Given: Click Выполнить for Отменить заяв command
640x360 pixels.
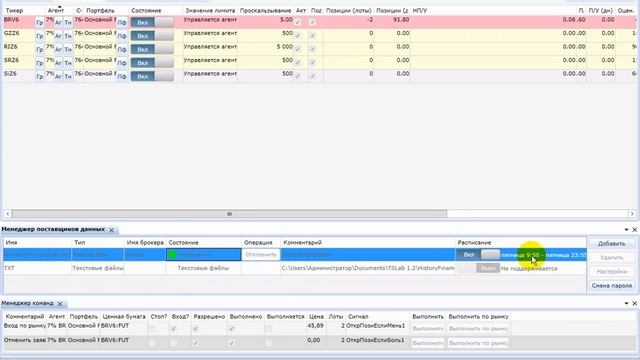Looking at the screenshot, I should click(428, 343).
